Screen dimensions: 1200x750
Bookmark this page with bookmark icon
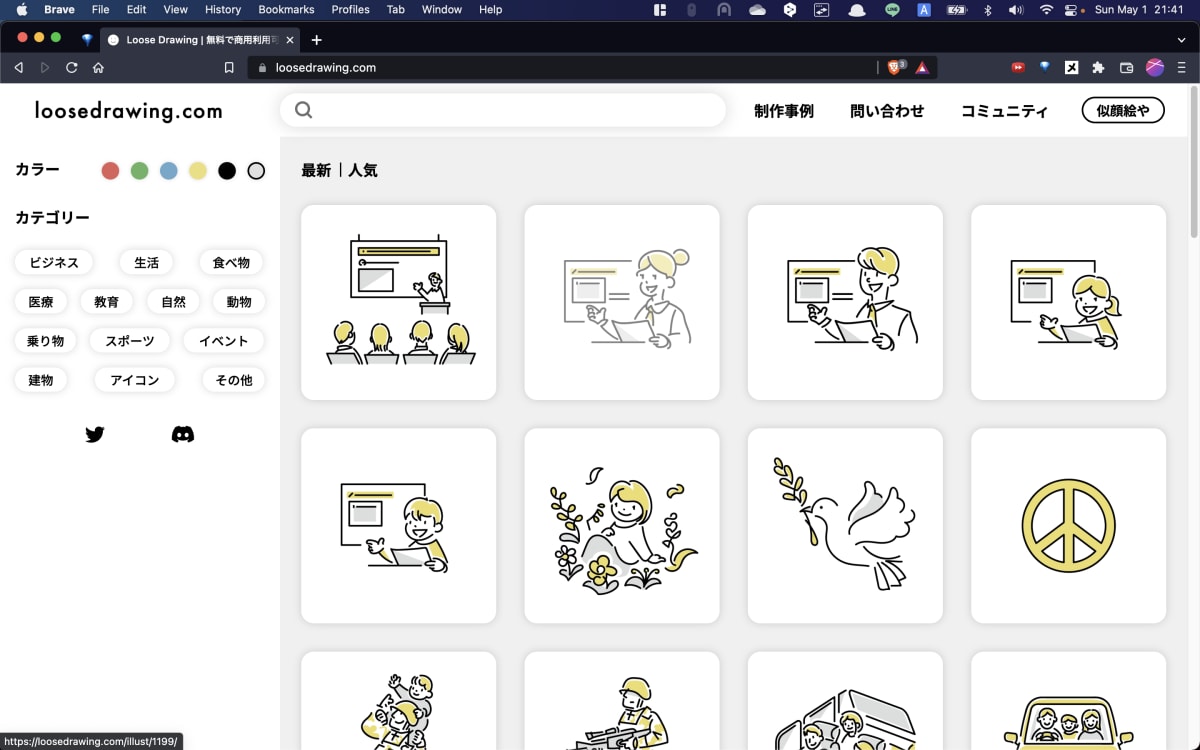pos(229,68)
